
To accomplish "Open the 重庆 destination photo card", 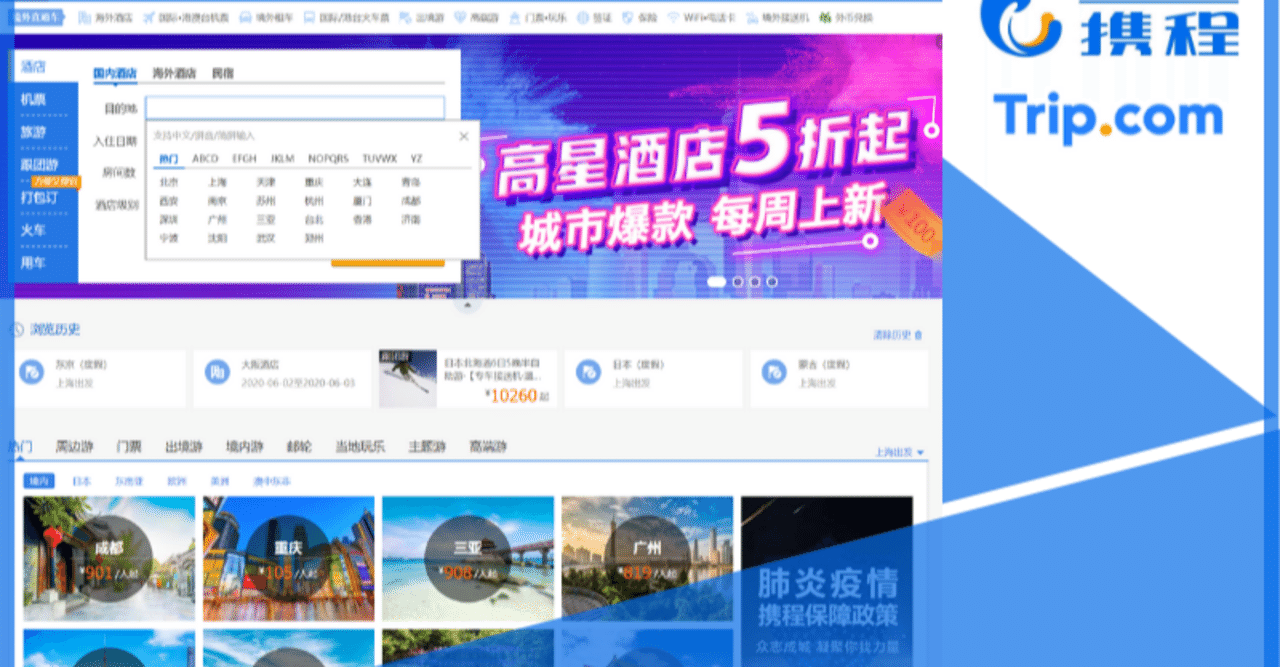I will pyautogui.click(x=288, y=559).
